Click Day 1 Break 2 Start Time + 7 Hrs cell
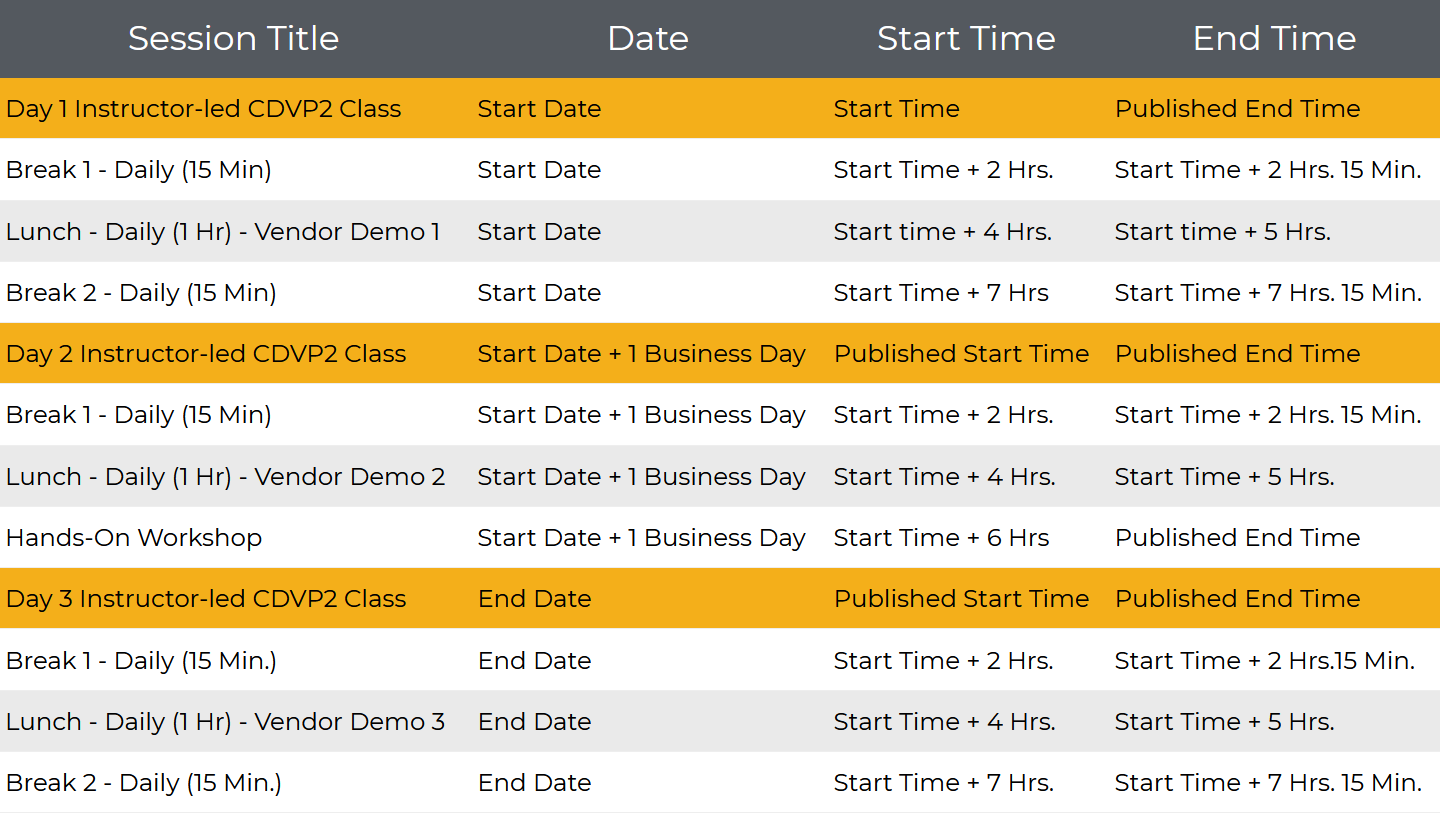The image size is (1440, 814). pos(941,292)
